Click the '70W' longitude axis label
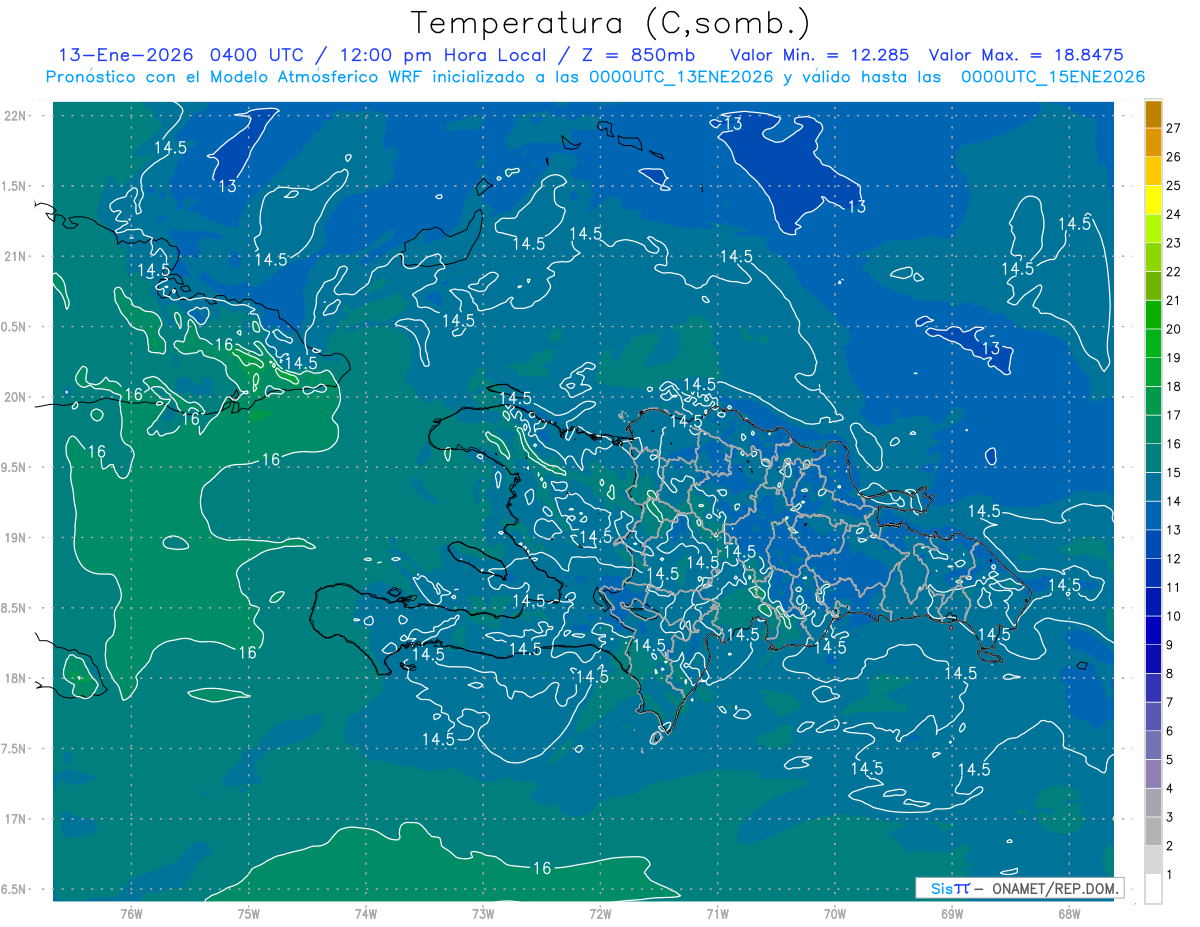Image resolution: width=1200 pixels, height=927 pixels. click(x=834, y=913)
